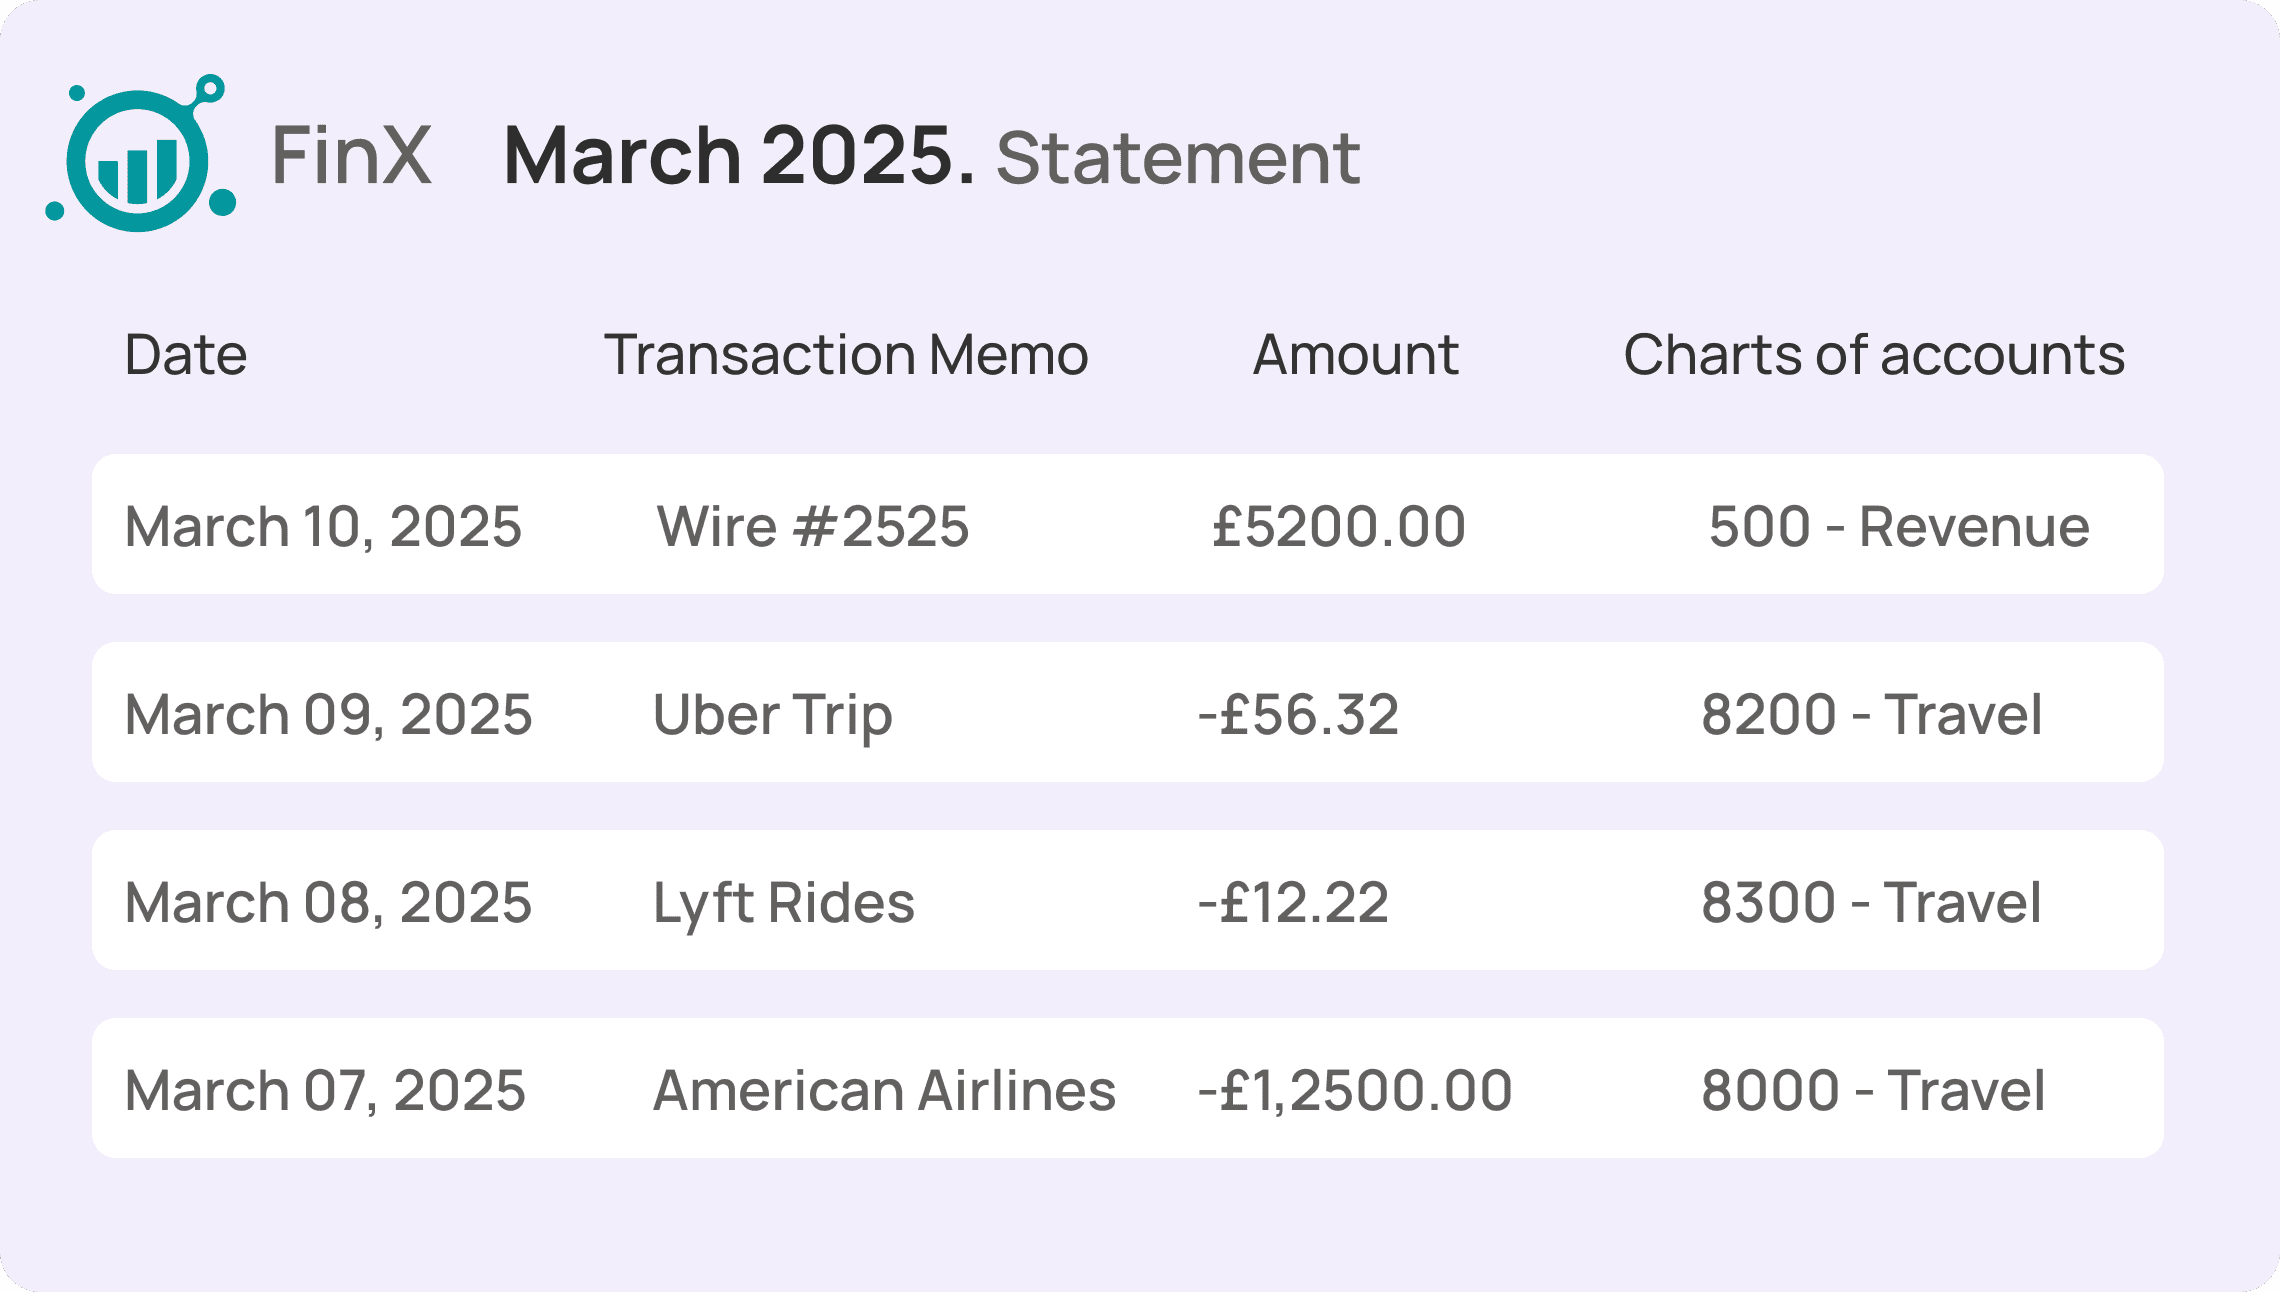Choose the 8200 - Travel account cell
Viewport: 2280px width, 1292px height.
[1872, 714]
